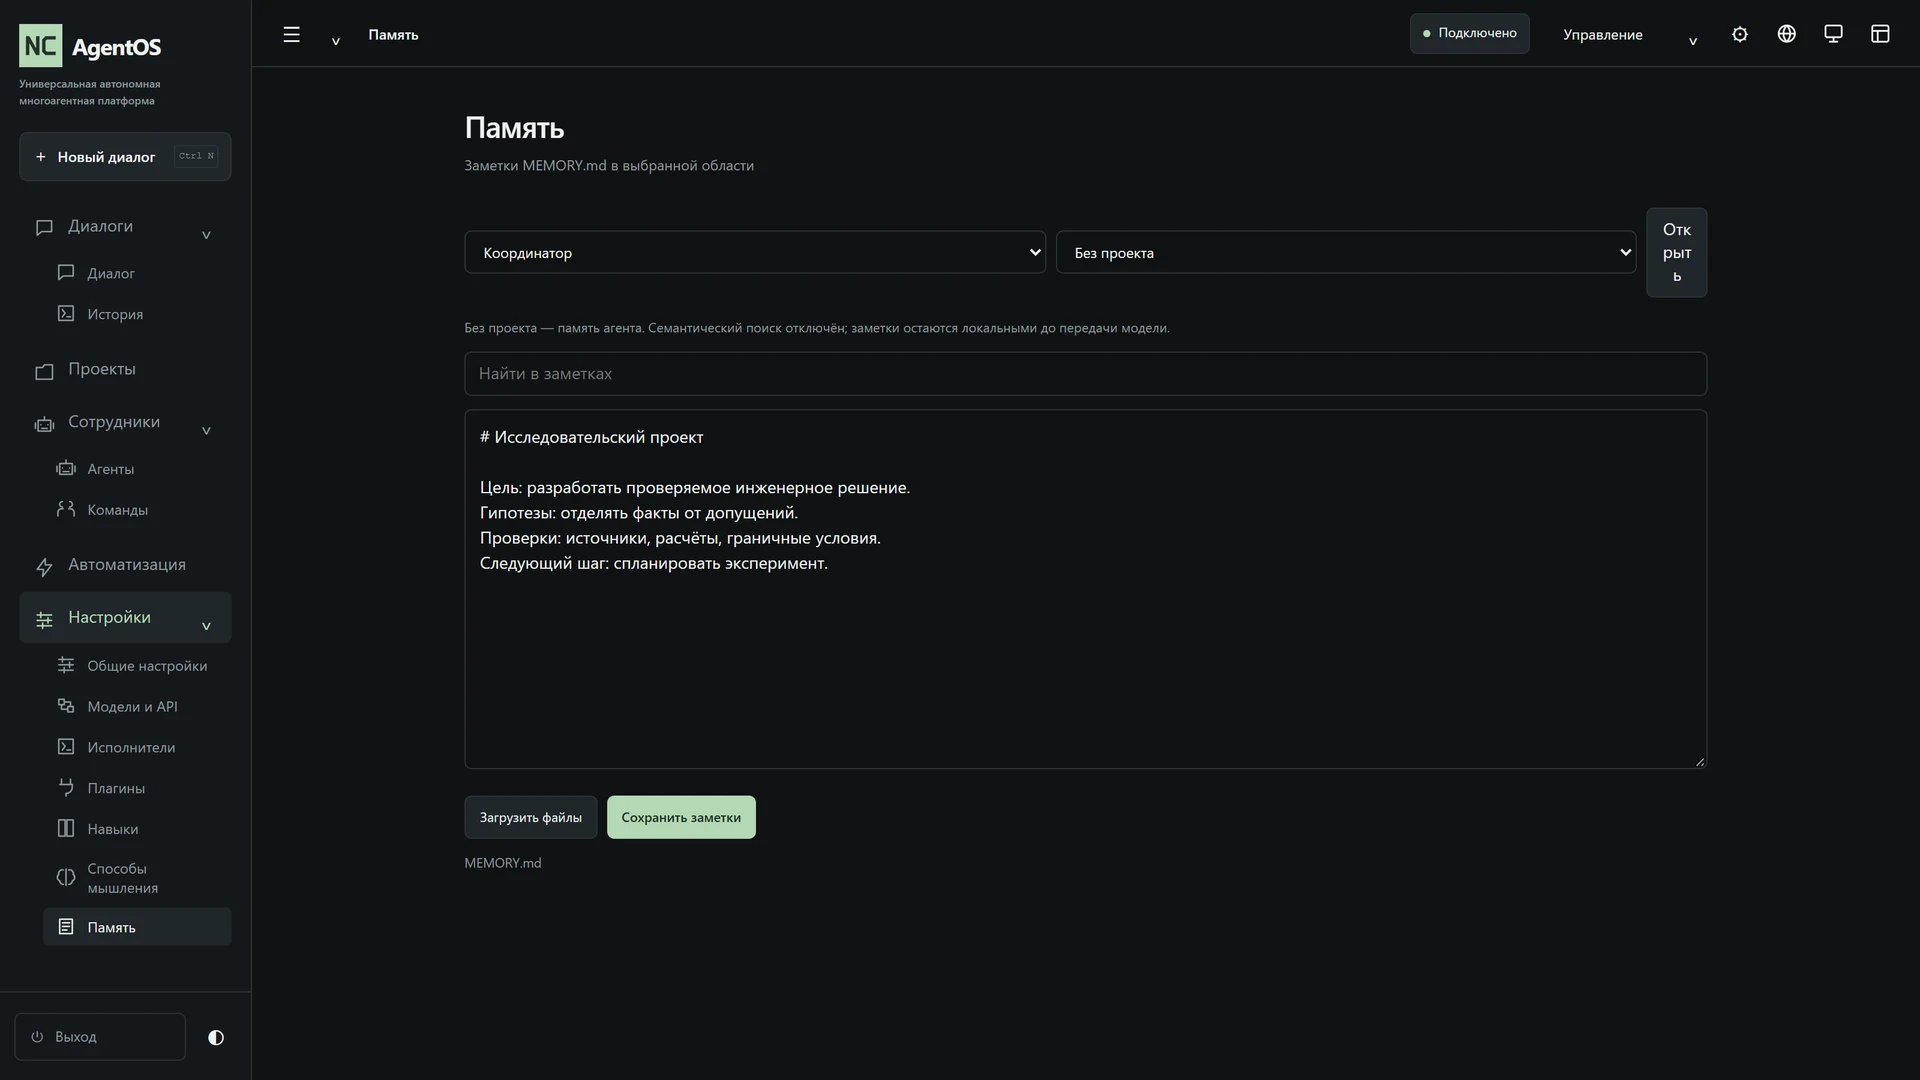This screenshot has width=1920, height=1080.
Task: Click the NC AgentOS logo
Action: click(90, 46)
